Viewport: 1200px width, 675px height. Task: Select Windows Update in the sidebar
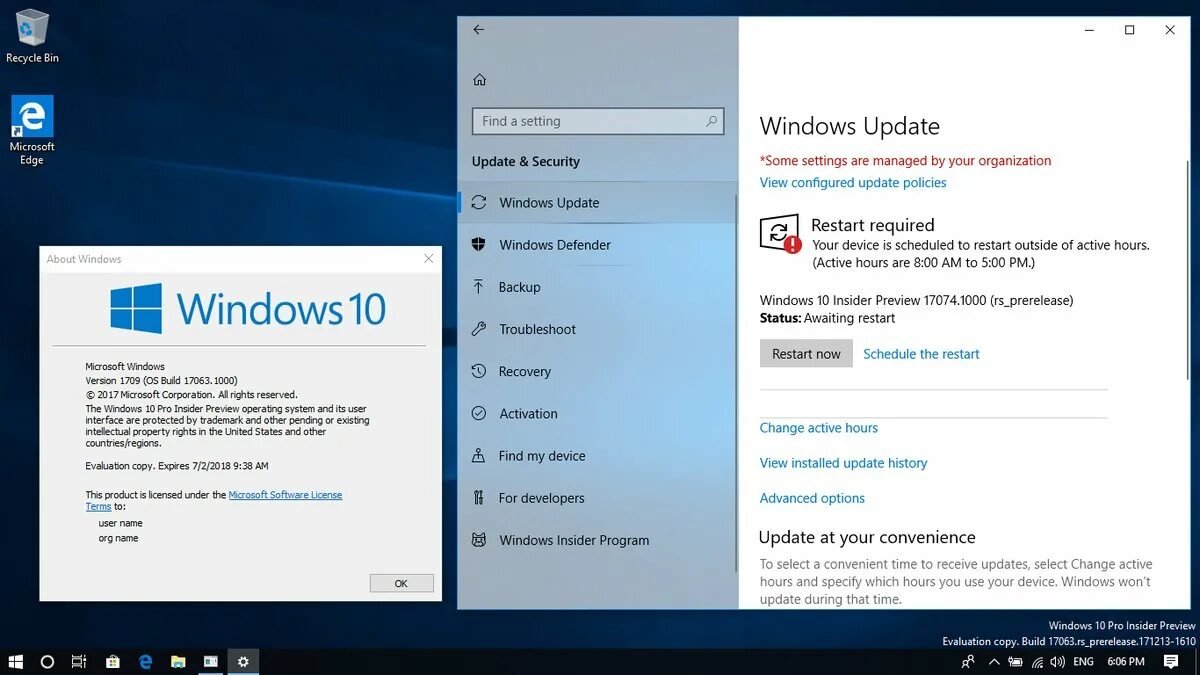tap(597, 202)
